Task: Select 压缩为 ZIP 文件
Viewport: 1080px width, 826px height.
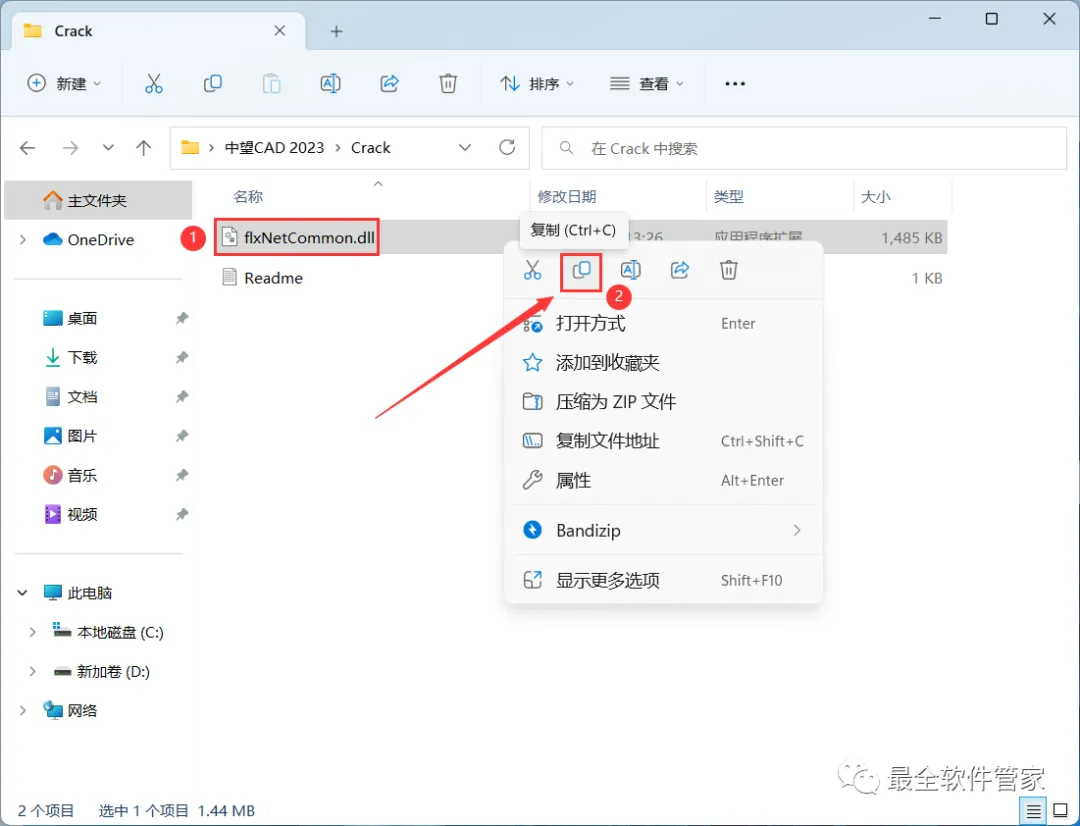Action: (x=664, y=402)
